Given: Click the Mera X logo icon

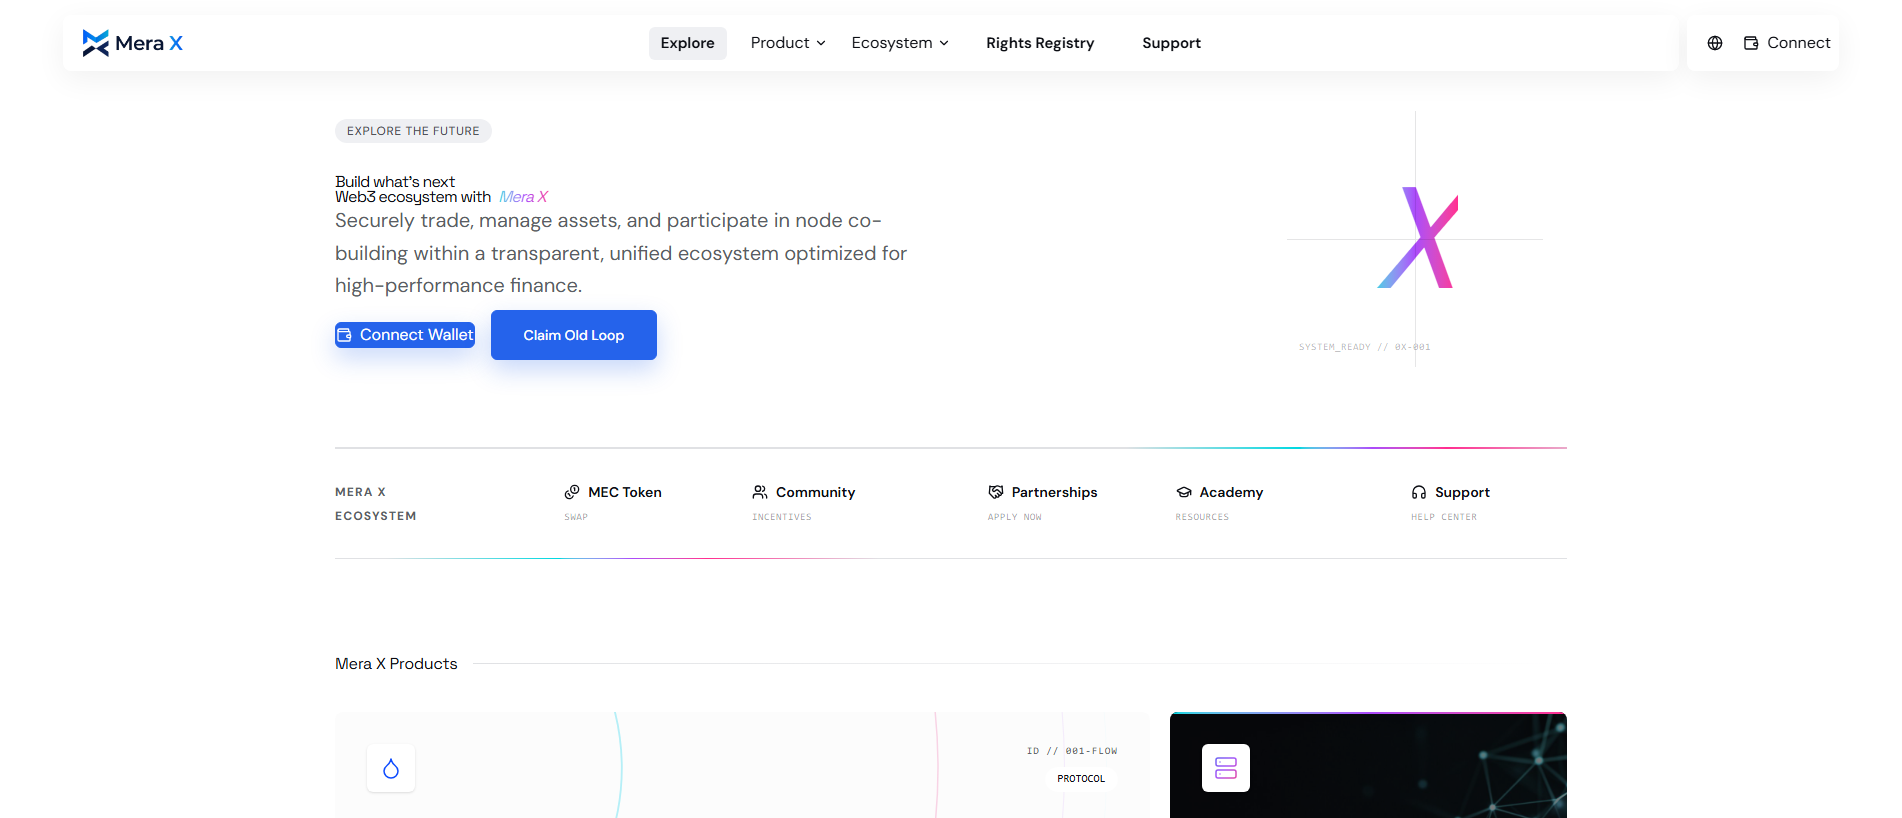Looking at the screenshot, I should [96, 43].
